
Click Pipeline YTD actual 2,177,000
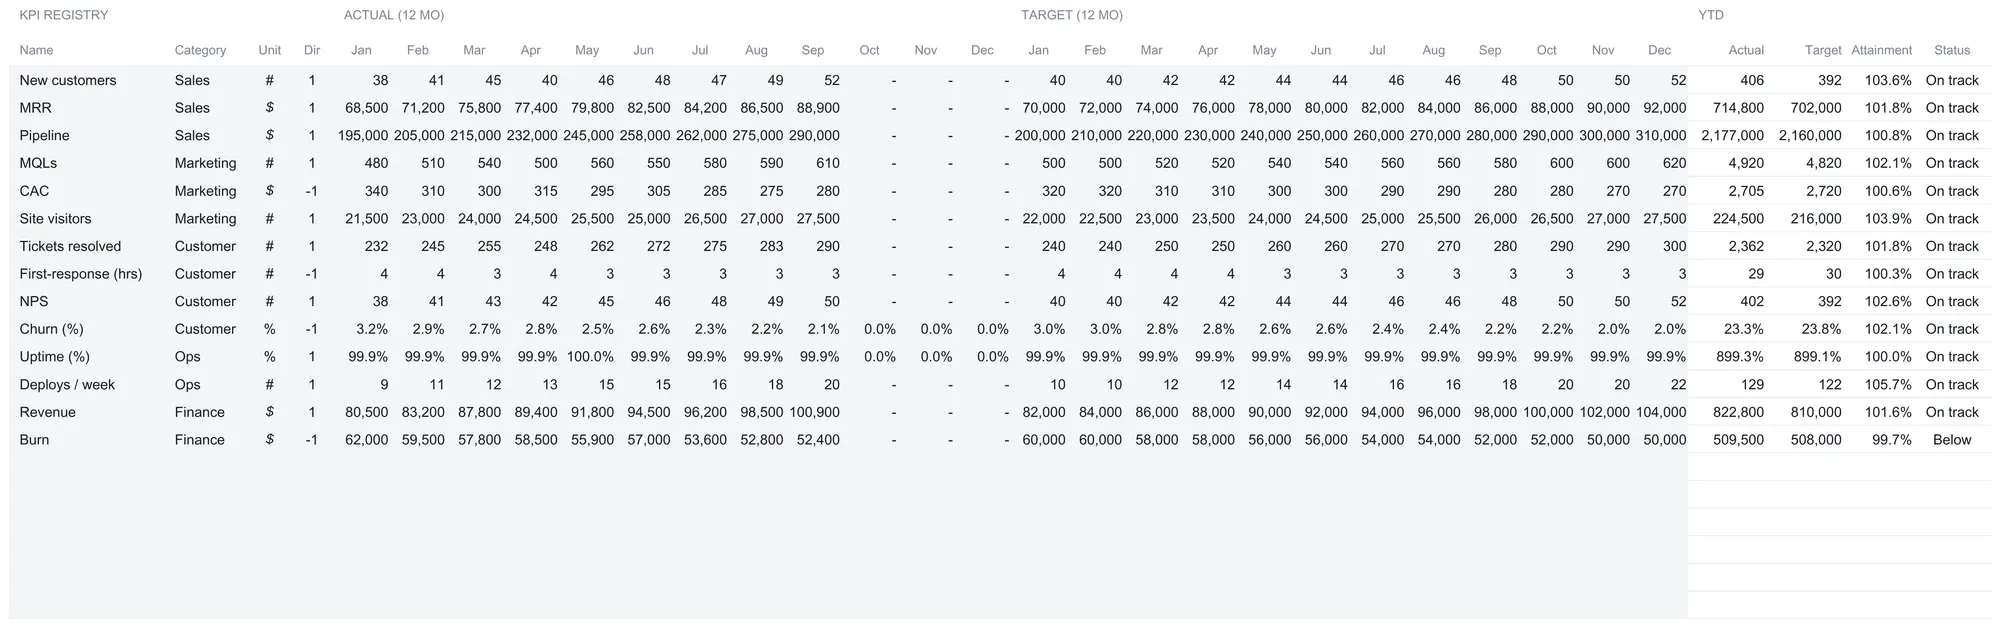coord(1732,135)
